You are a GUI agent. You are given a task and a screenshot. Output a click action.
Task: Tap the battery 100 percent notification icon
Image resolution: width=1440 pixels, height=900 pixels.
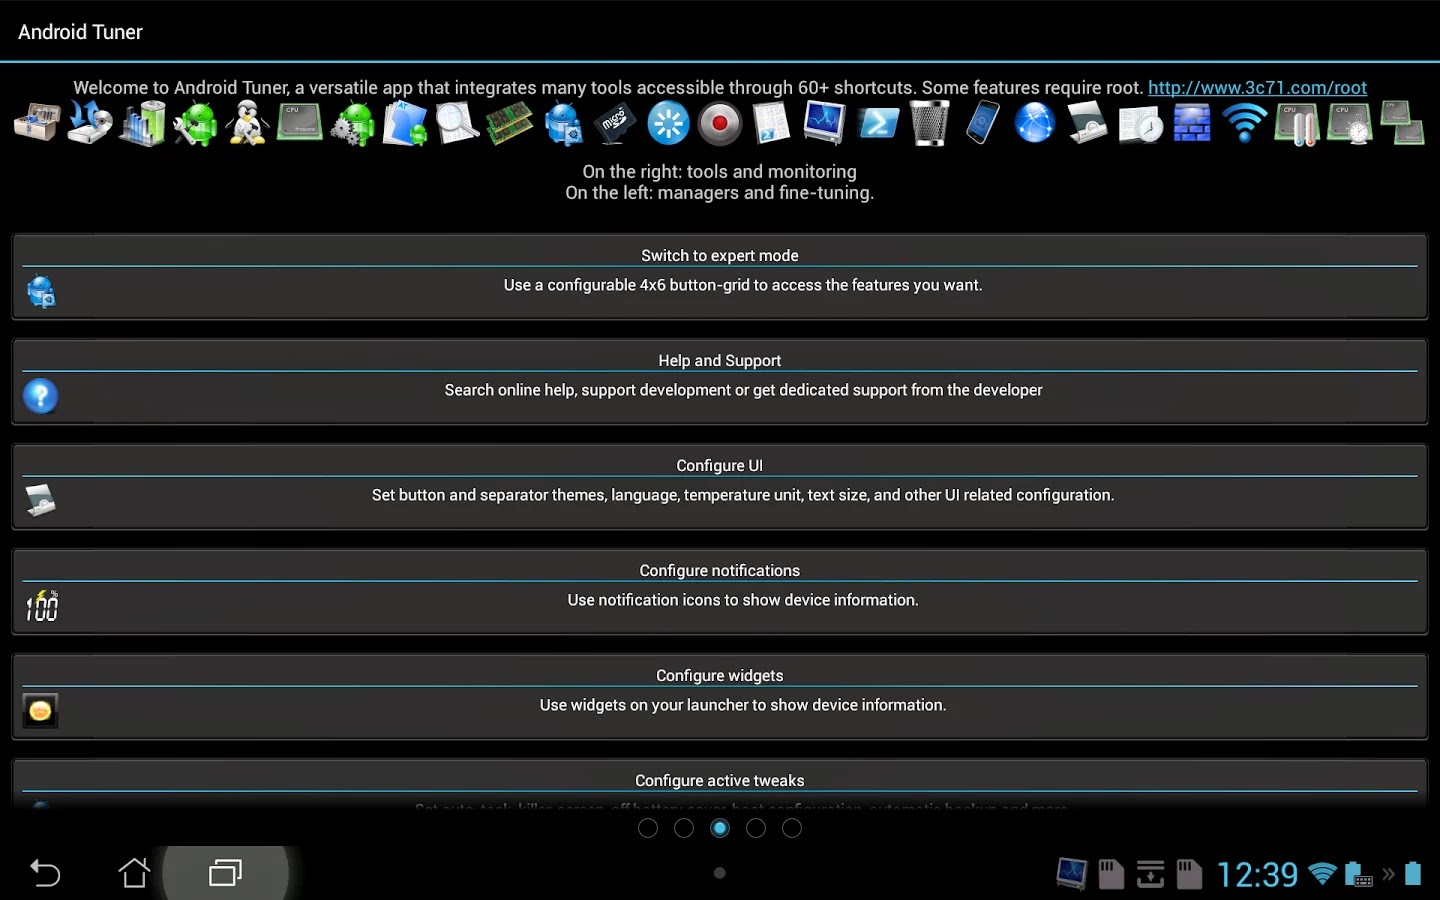(41, 605)
